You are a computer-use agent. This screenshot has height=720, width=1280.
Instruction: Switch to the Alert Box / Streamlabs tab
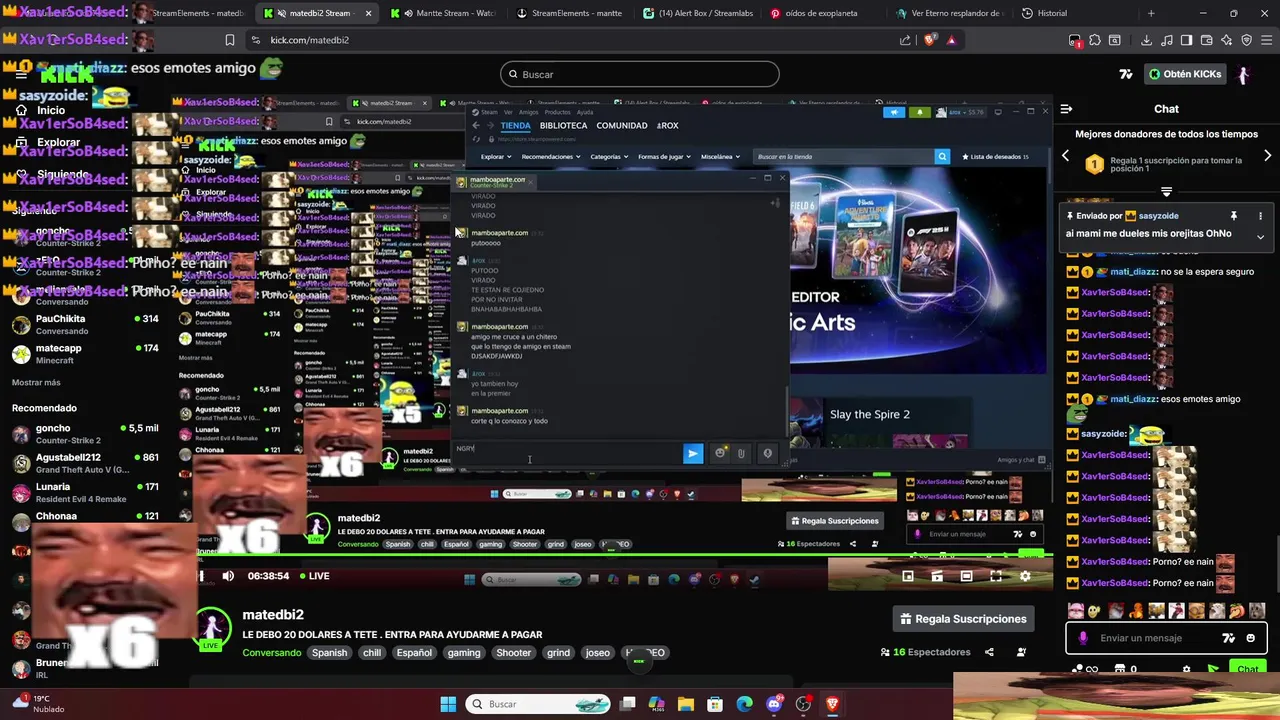coord(698,13)
